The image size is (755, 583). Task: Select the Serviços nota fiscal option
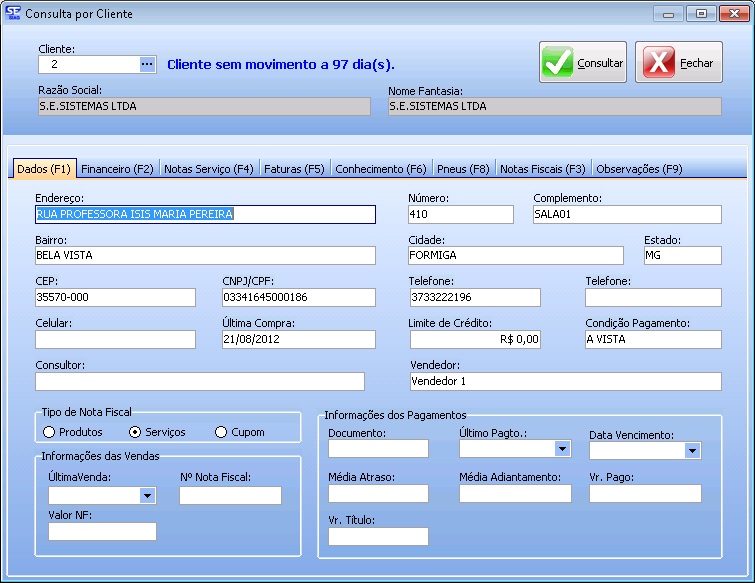[136, 432]
